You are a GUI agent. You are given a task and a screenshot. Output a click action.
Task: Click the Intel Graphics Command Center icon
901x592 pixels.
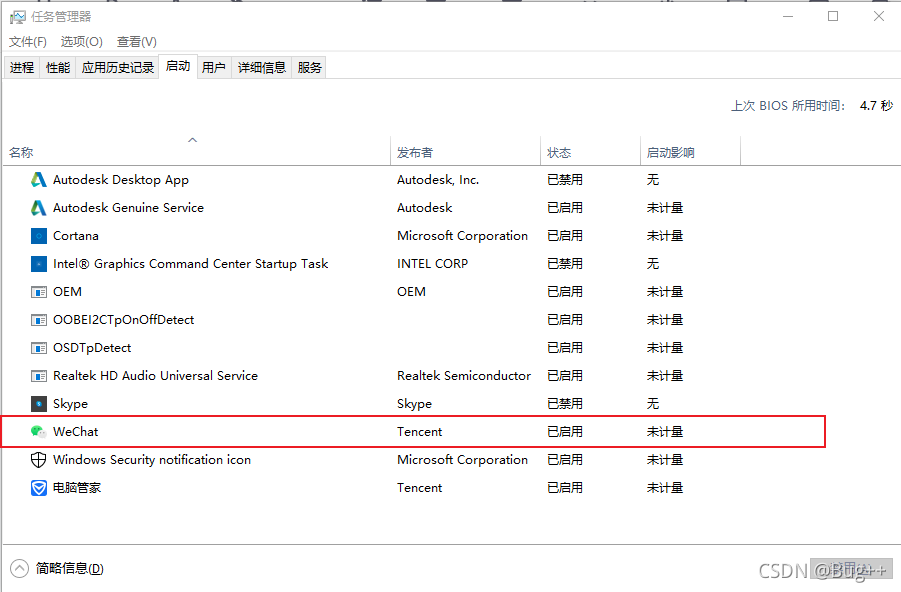coord(38,264)
